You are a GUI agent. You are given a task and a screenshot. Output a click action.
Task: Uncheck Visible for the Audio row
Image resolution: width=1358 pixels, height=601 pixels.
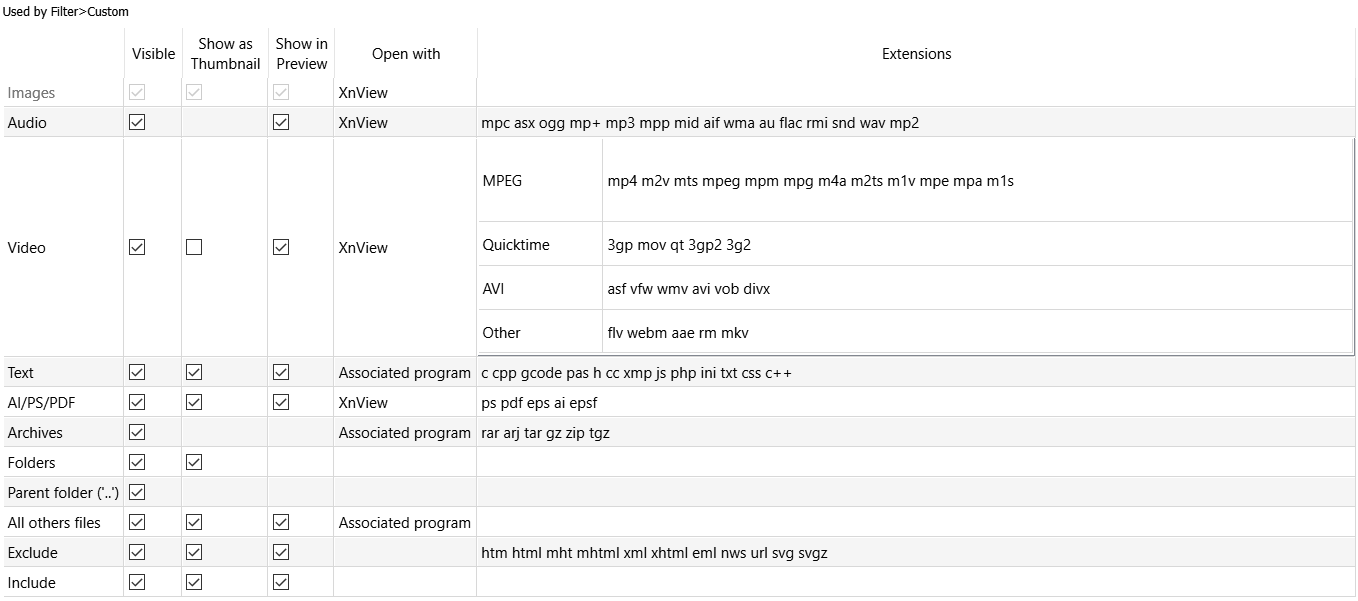[137, 122]
